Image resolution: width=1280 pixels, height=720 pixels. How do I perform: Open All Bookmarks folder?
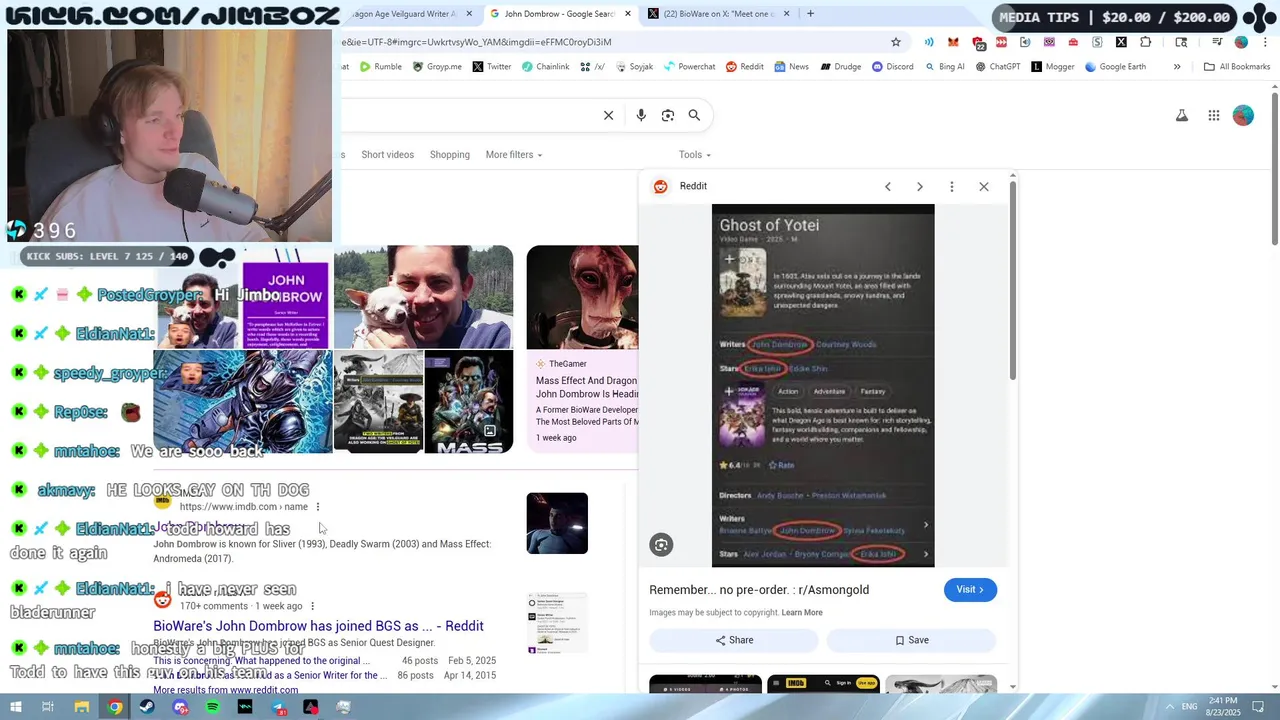1237,67
